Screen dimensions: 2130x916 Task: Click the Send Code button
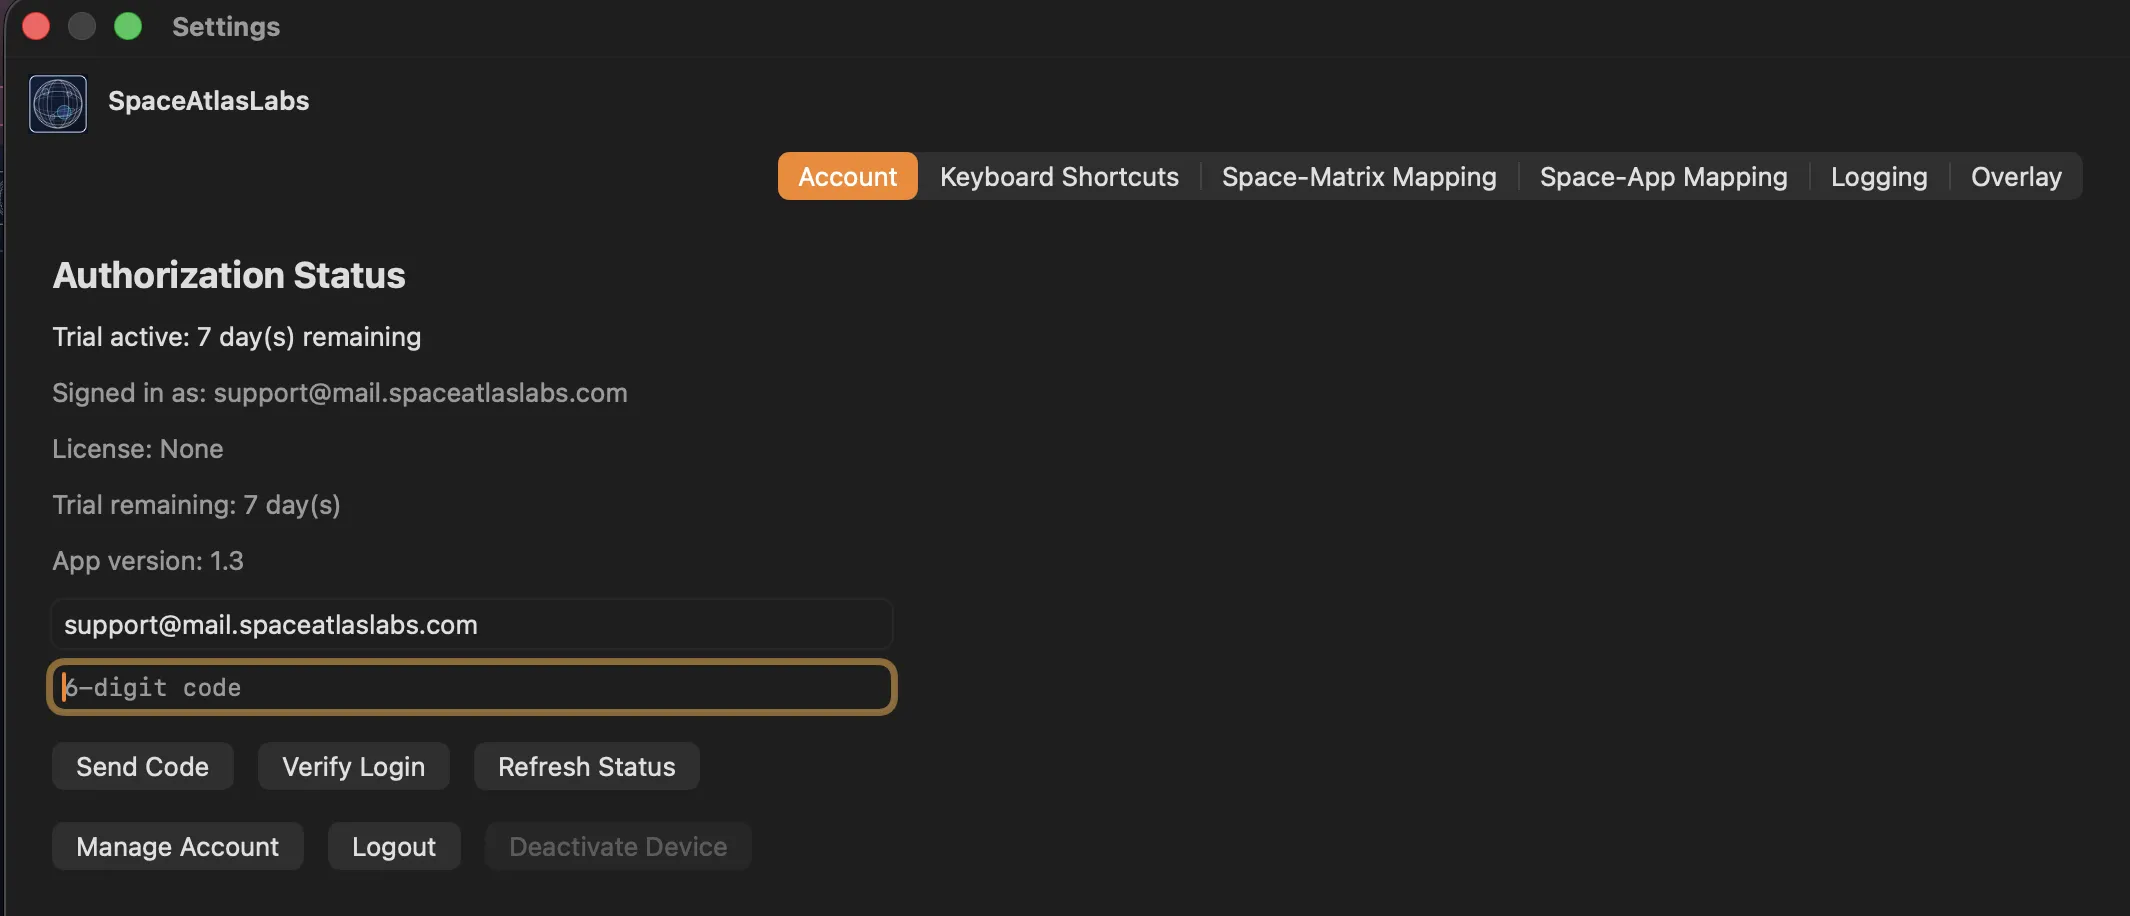click(142, 766)
